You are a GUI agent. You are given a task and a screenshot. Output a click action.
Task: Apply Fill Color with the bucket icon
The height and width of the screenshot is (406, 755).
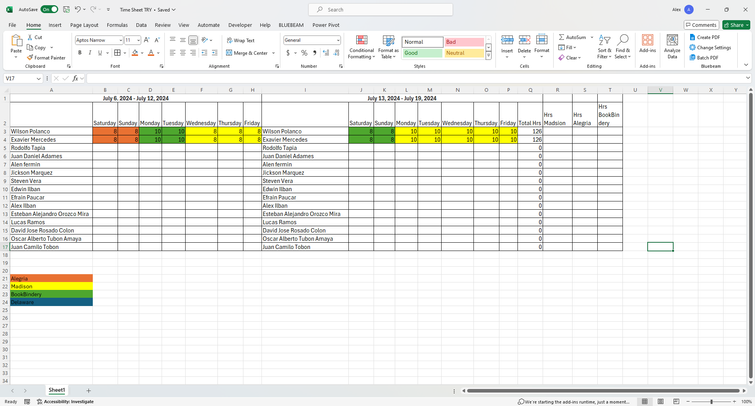pos(135,53)
